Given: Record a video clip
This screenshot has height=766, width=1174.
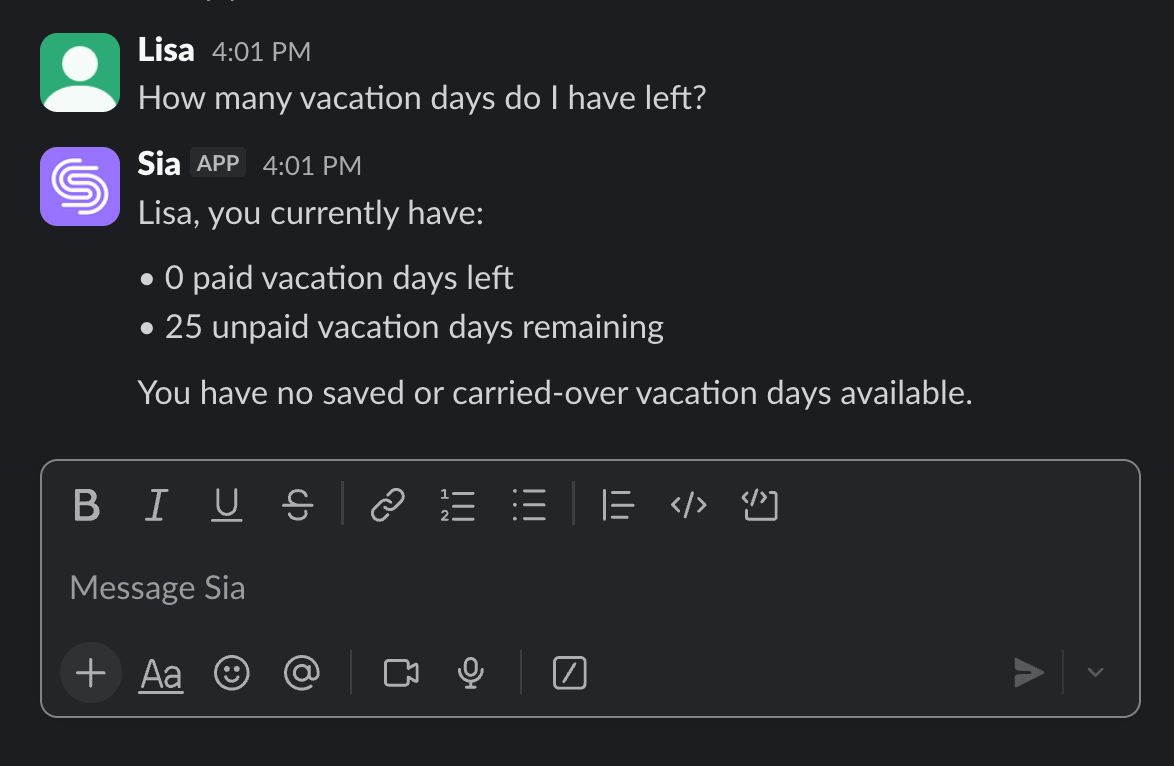Looking at the screenshot, I should click(401, 674).
